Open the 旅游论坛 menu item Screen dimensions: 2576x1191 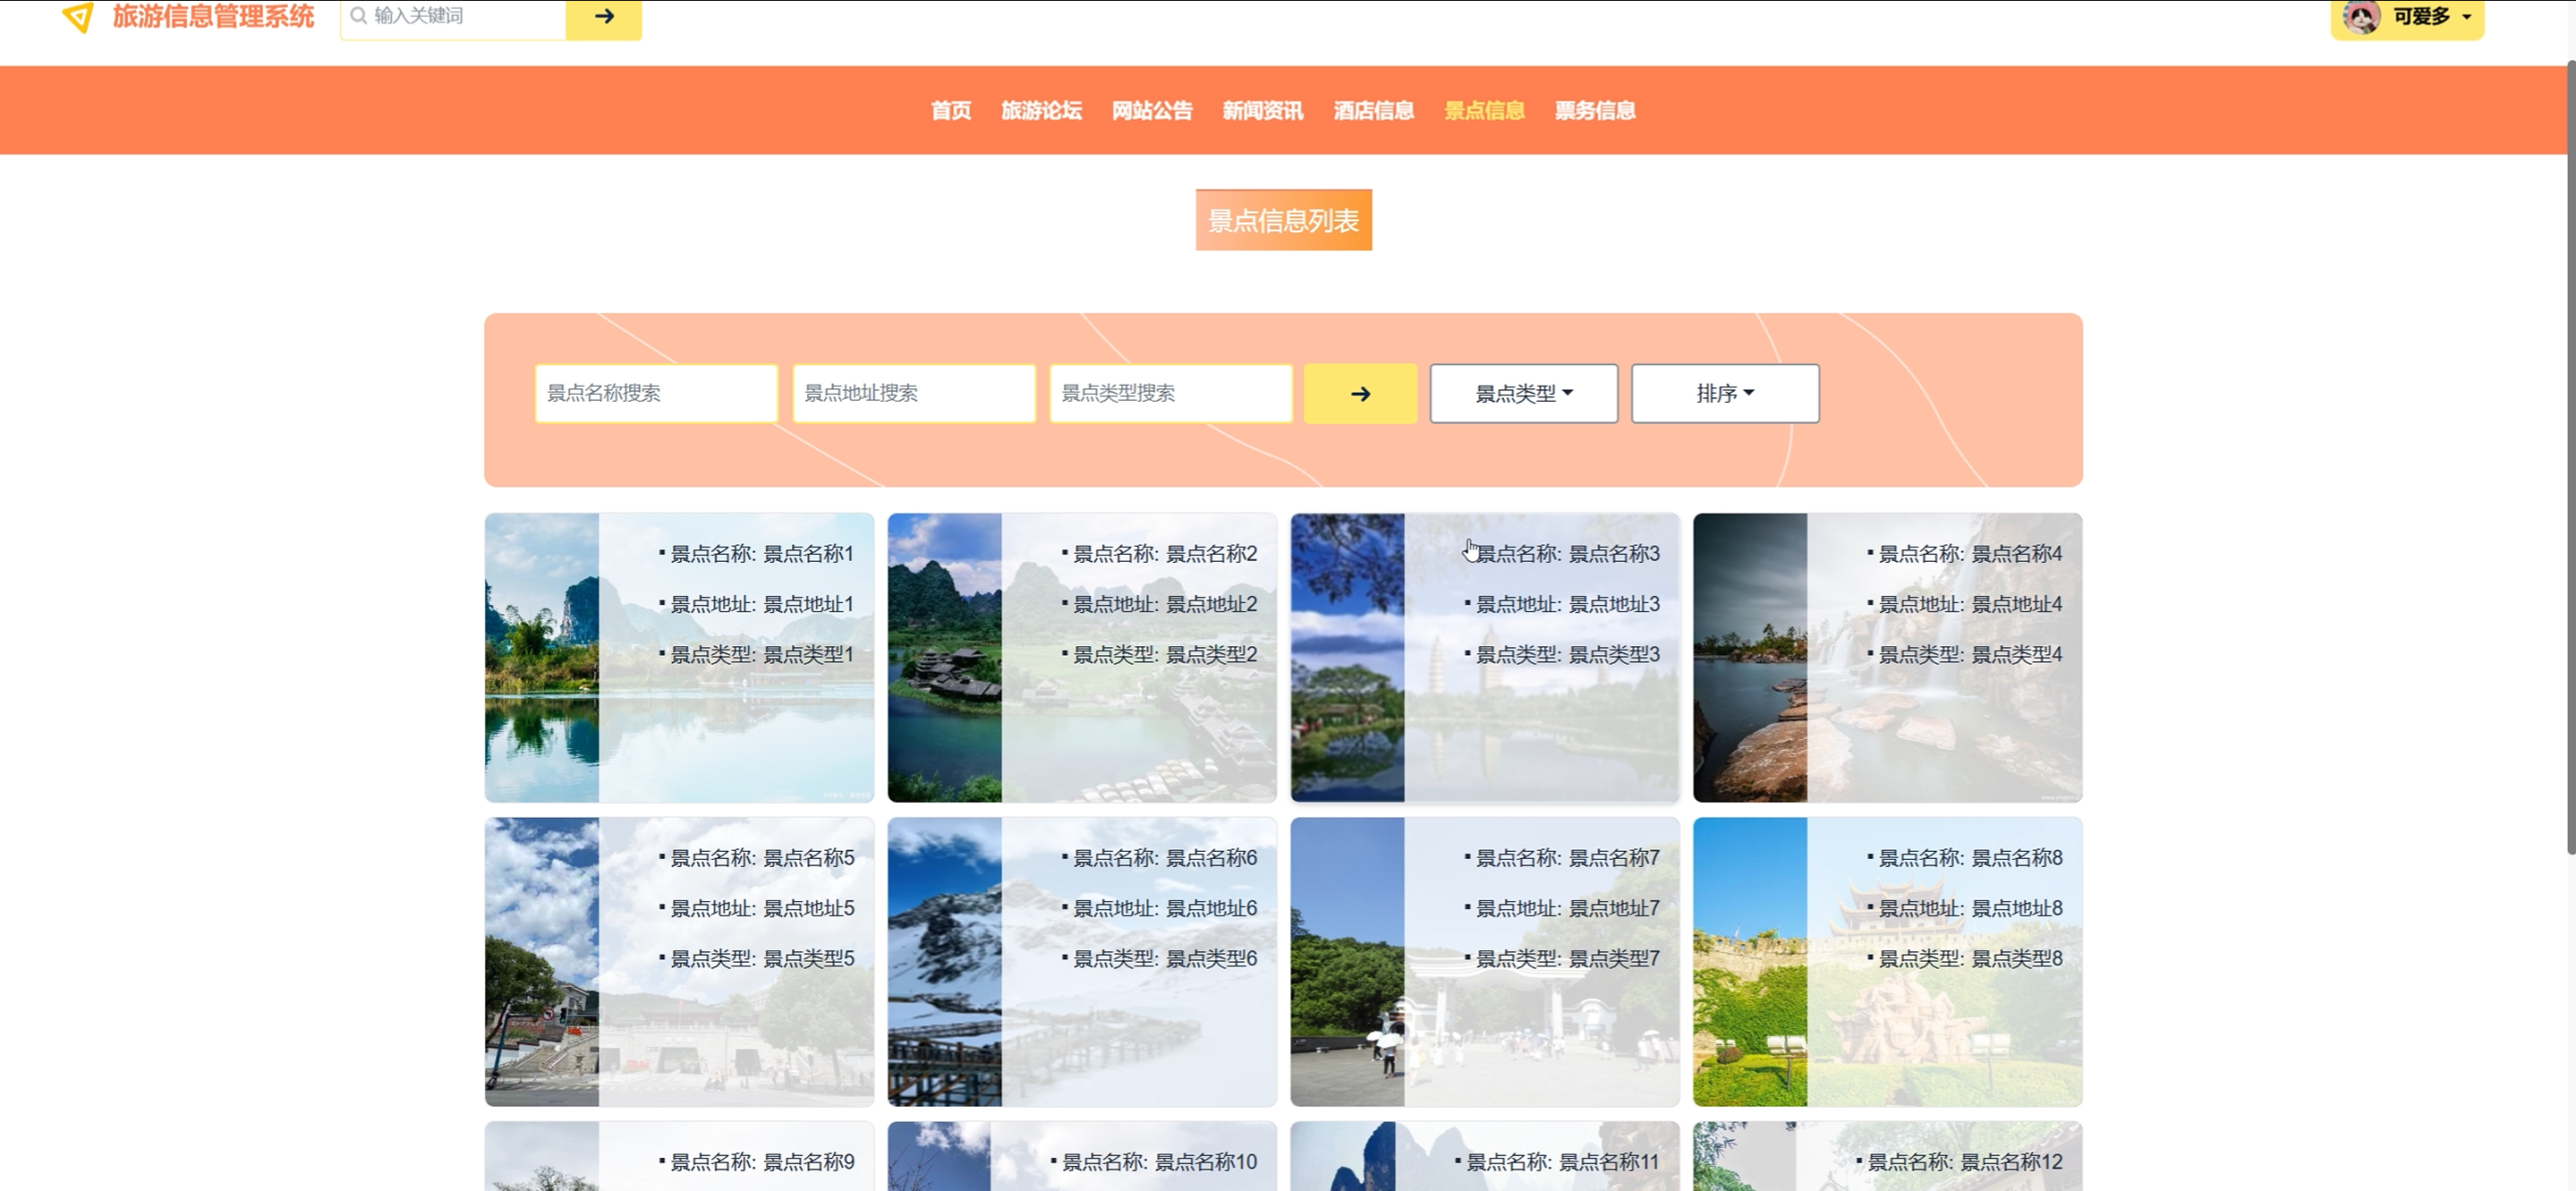(x=1041, y=110)
